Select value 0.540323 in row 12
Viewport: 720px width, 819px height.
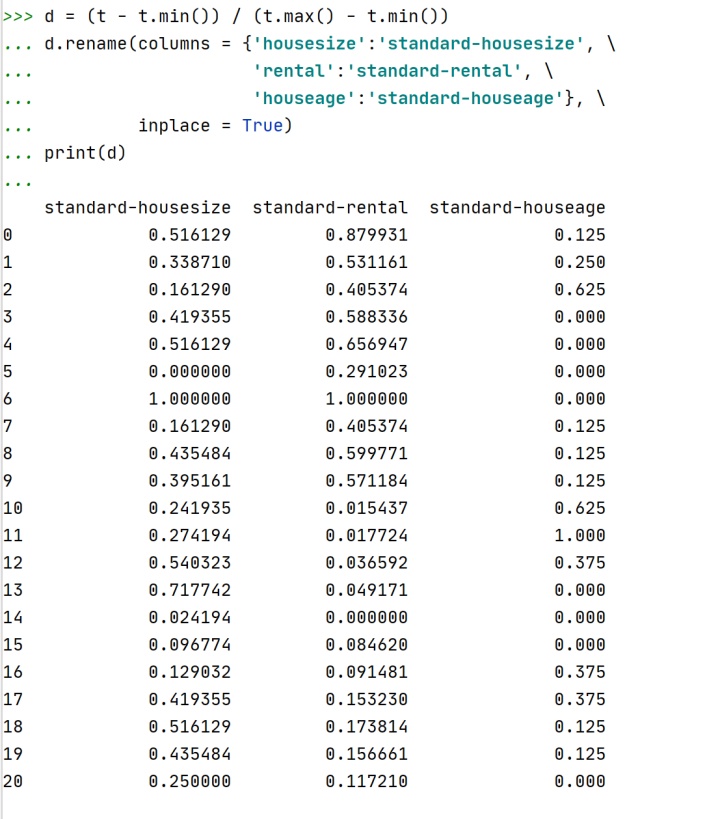[190, 563]
